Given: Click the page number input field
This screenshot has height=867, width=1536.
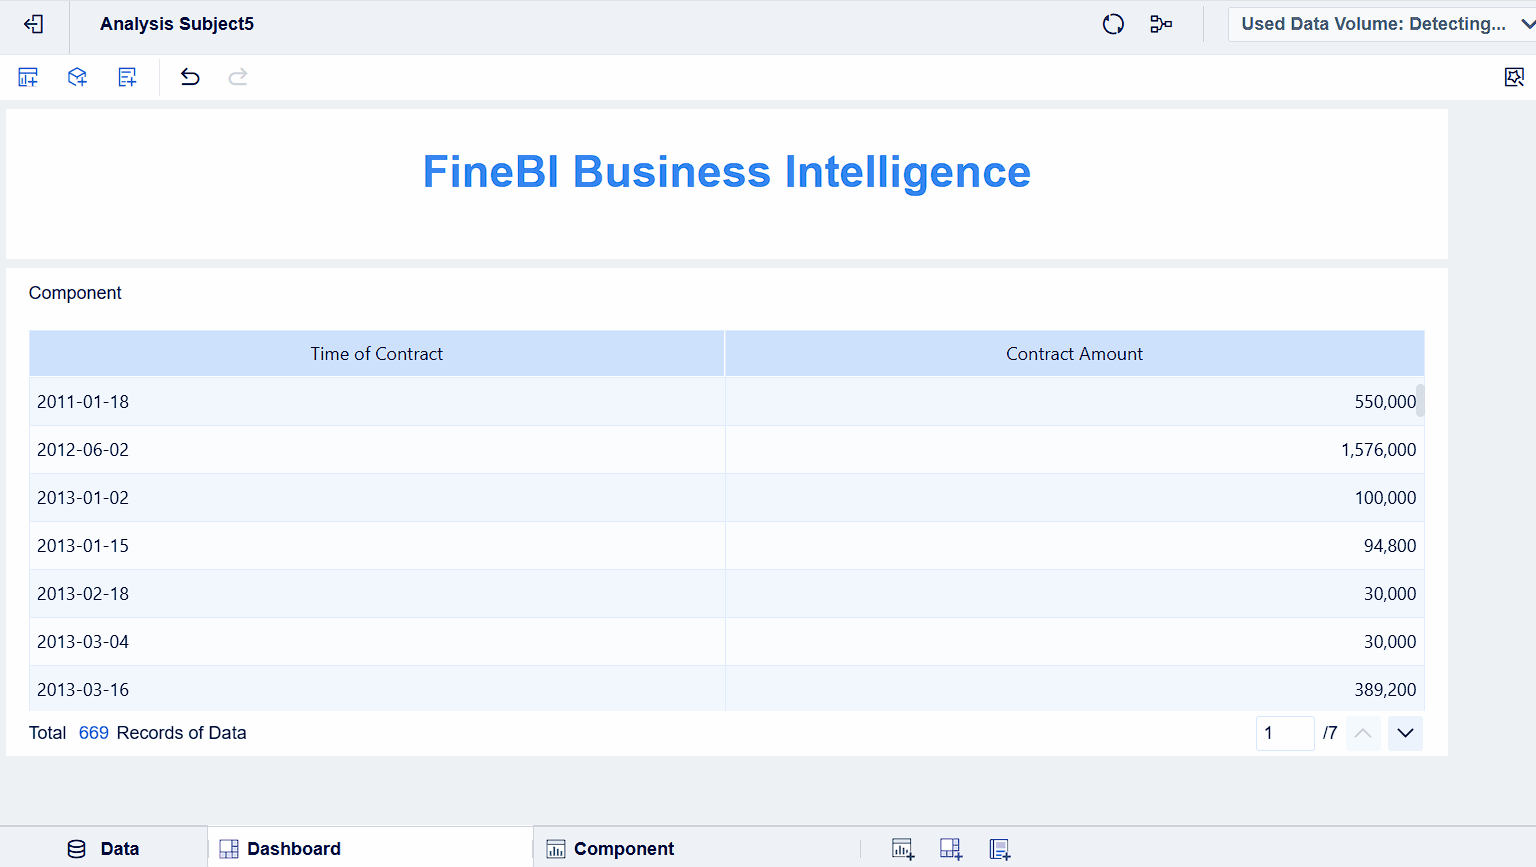Looking at the screenshot, I should pos(1285,733).
